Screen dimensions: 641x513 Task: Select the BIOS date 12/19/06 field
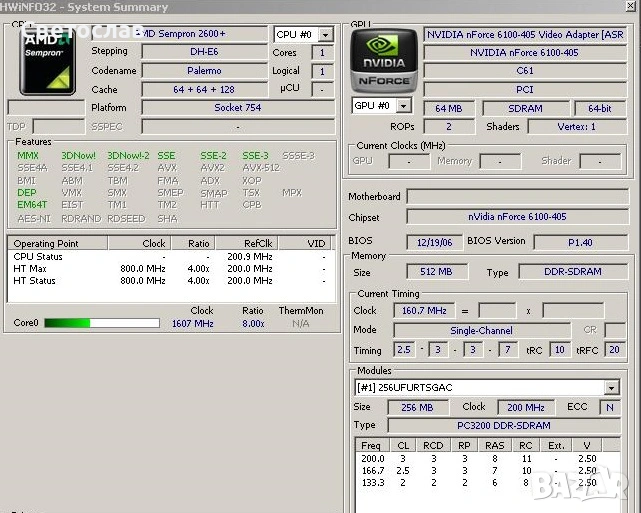pyautogui.click(x=434, y=242)
